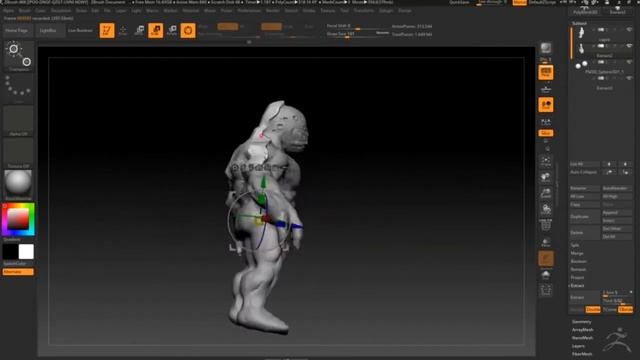Open the Document menu
The image size is (640, 360).
(x=61, y=11)
